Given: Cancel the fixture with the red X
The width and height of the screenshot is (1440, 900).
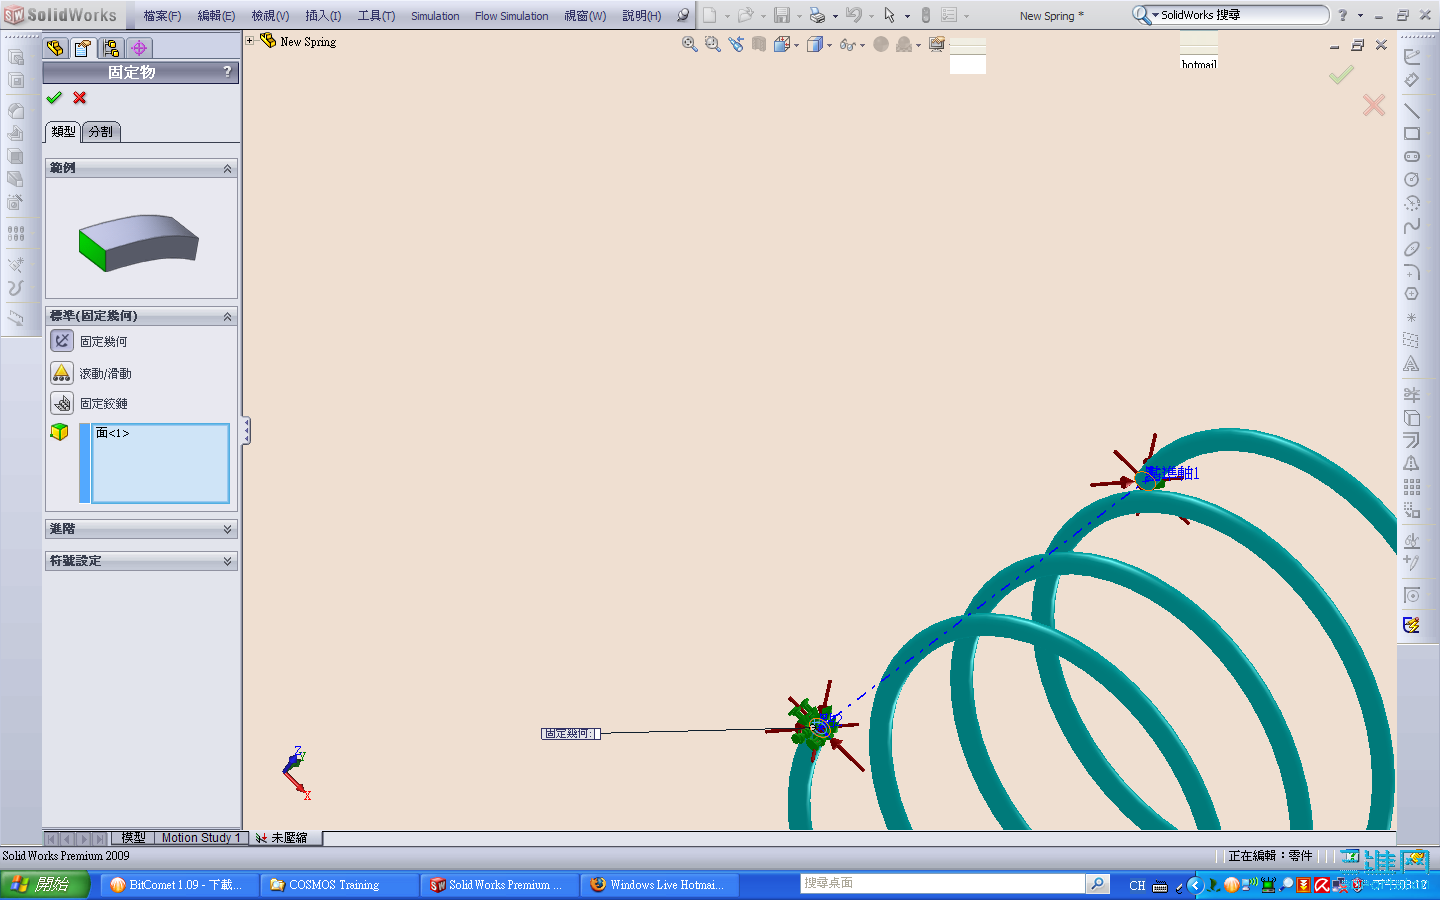Looking at the screenshot, I should 80,98.
